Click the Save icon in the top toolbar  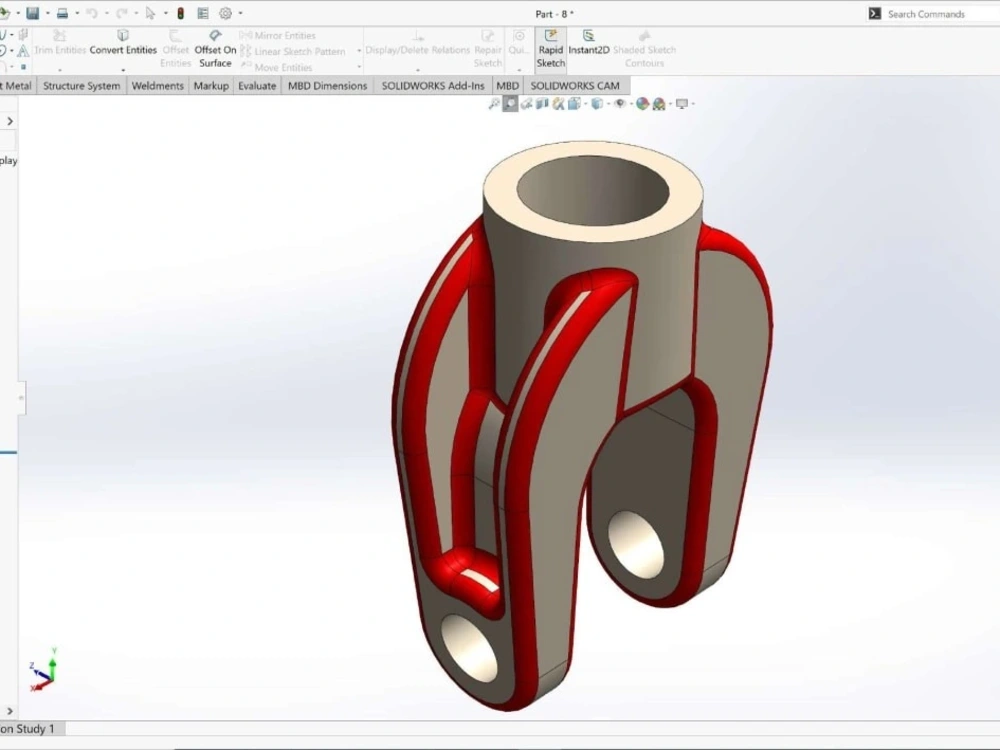coord(33,13)
